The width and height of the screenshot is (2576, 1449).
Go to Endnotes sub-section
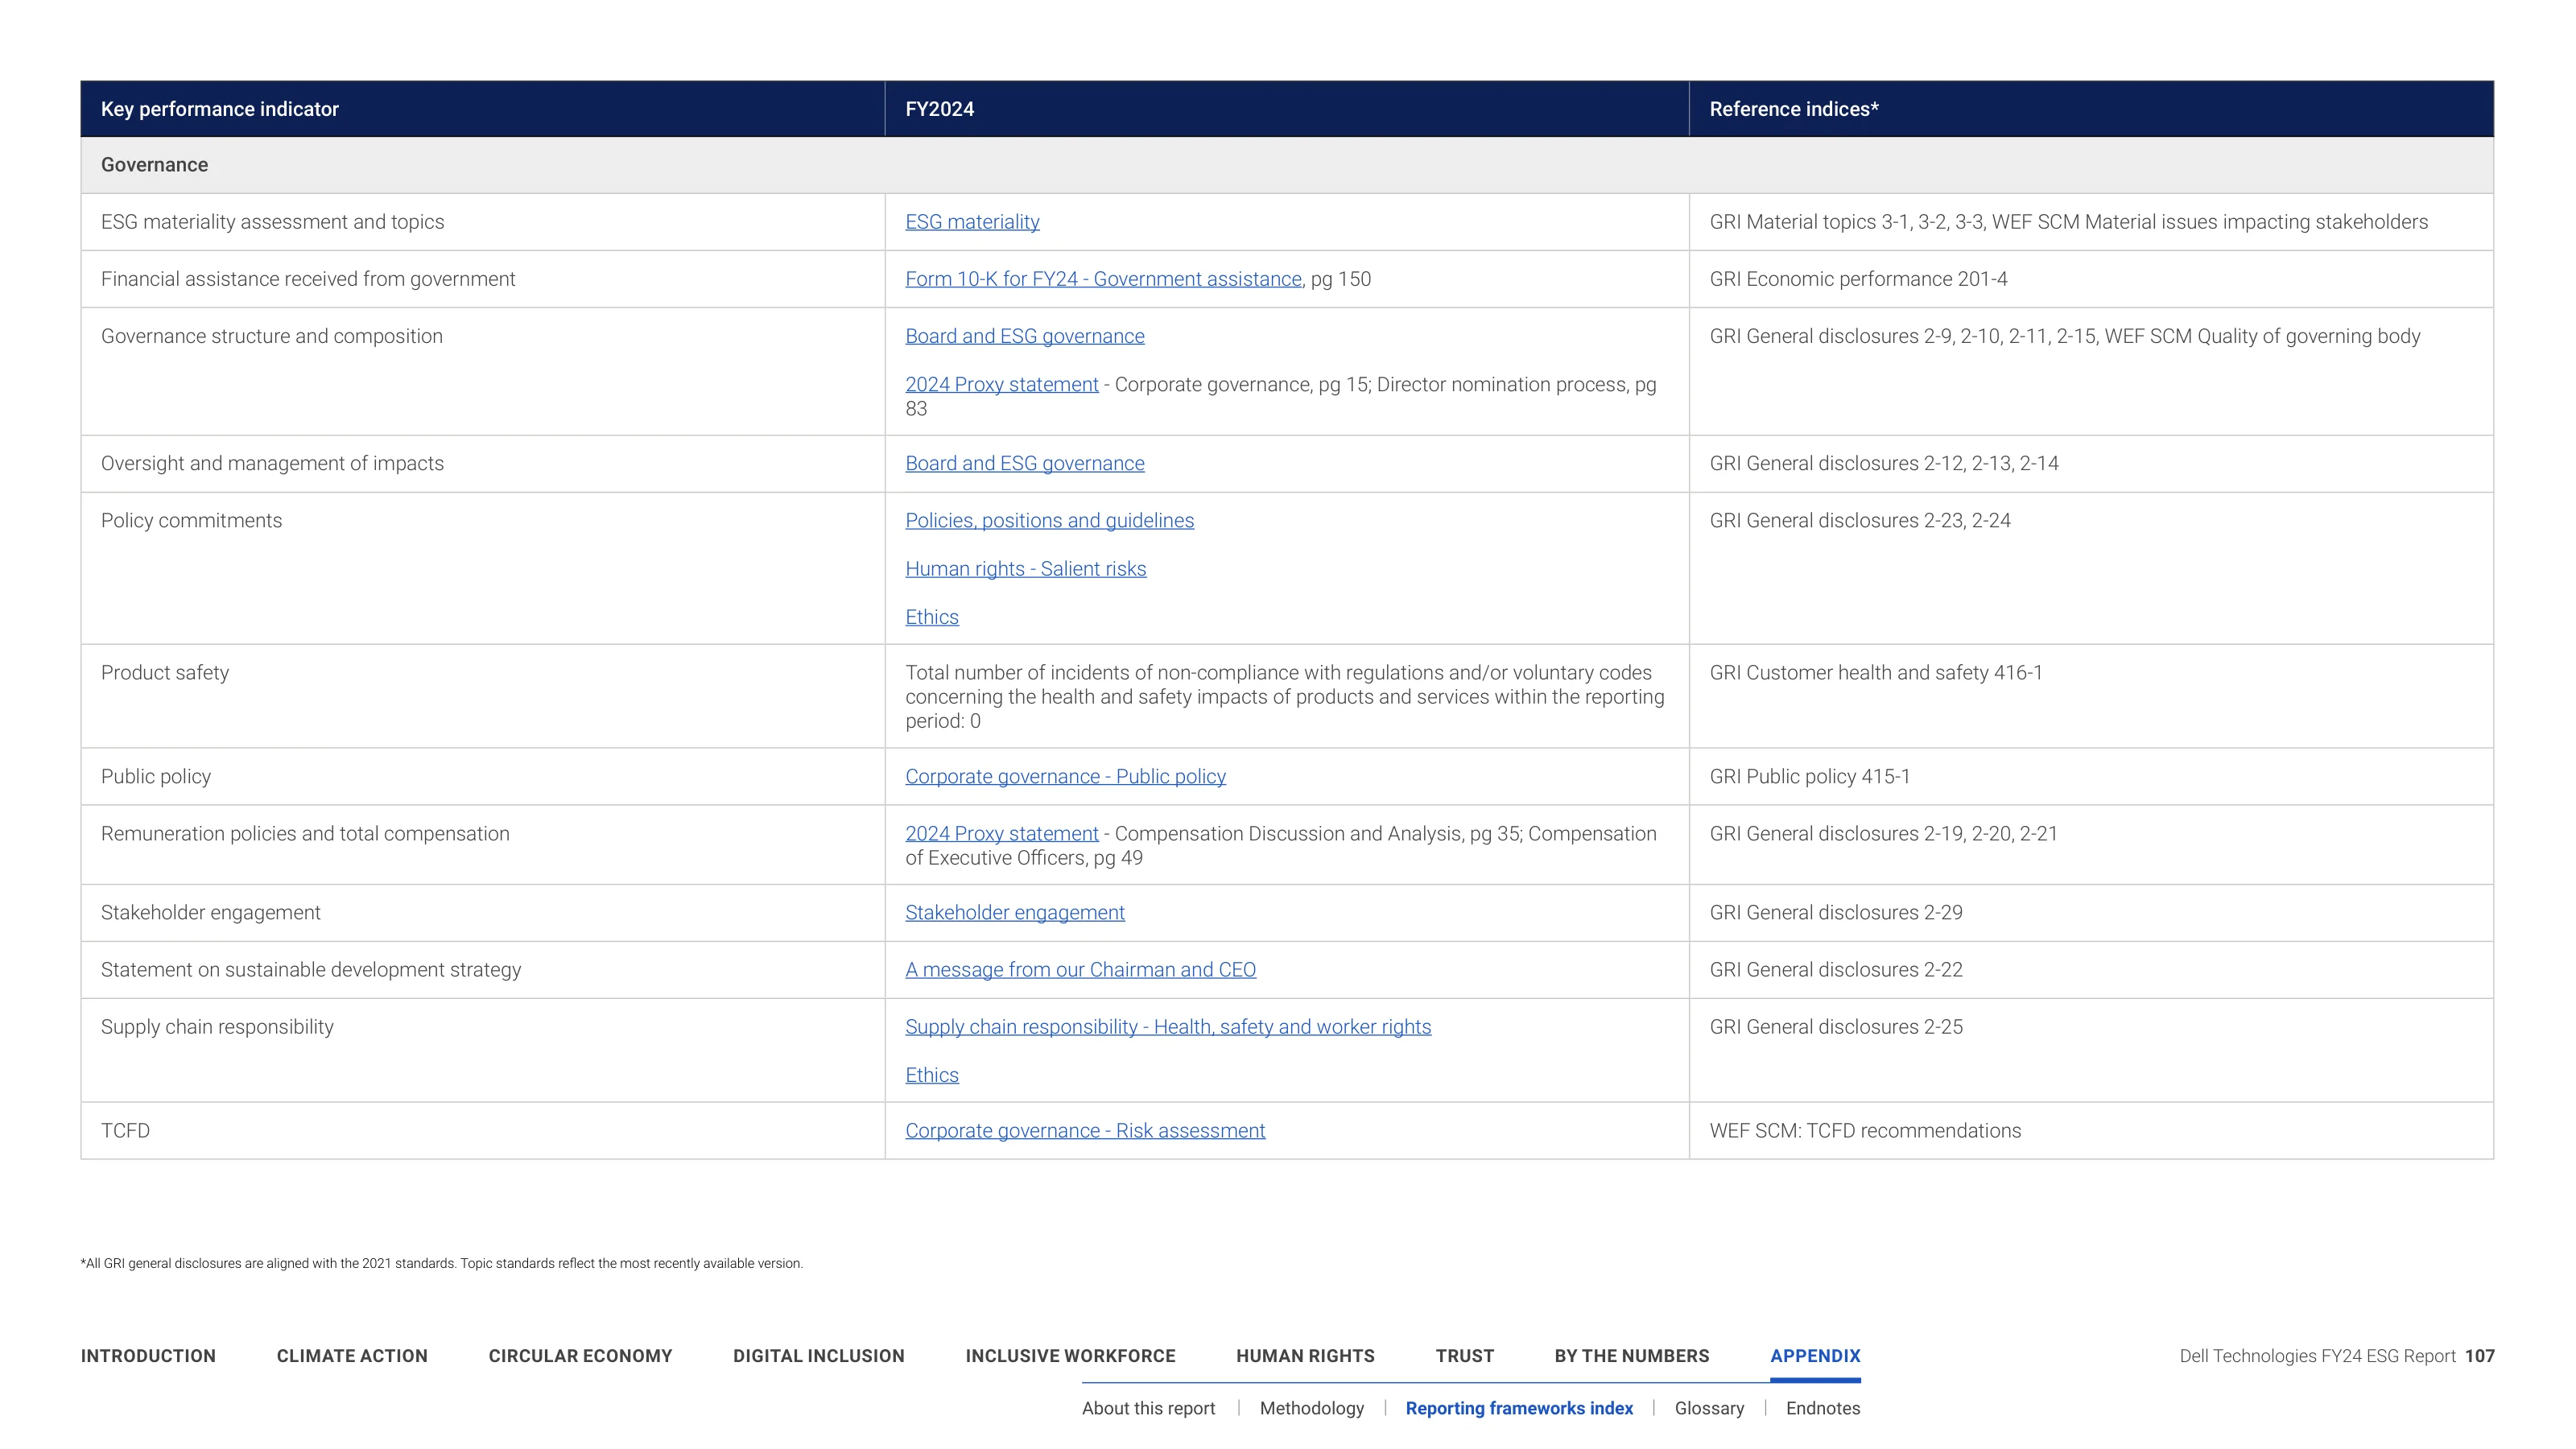pyautogui.click(x=1823, y=1408)
